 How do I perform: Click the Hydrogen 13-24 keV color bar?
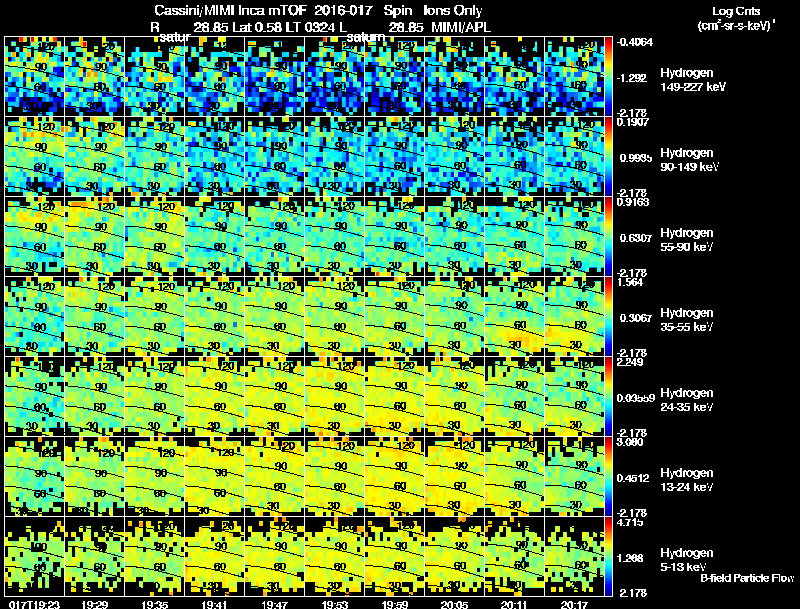point(608,477)
